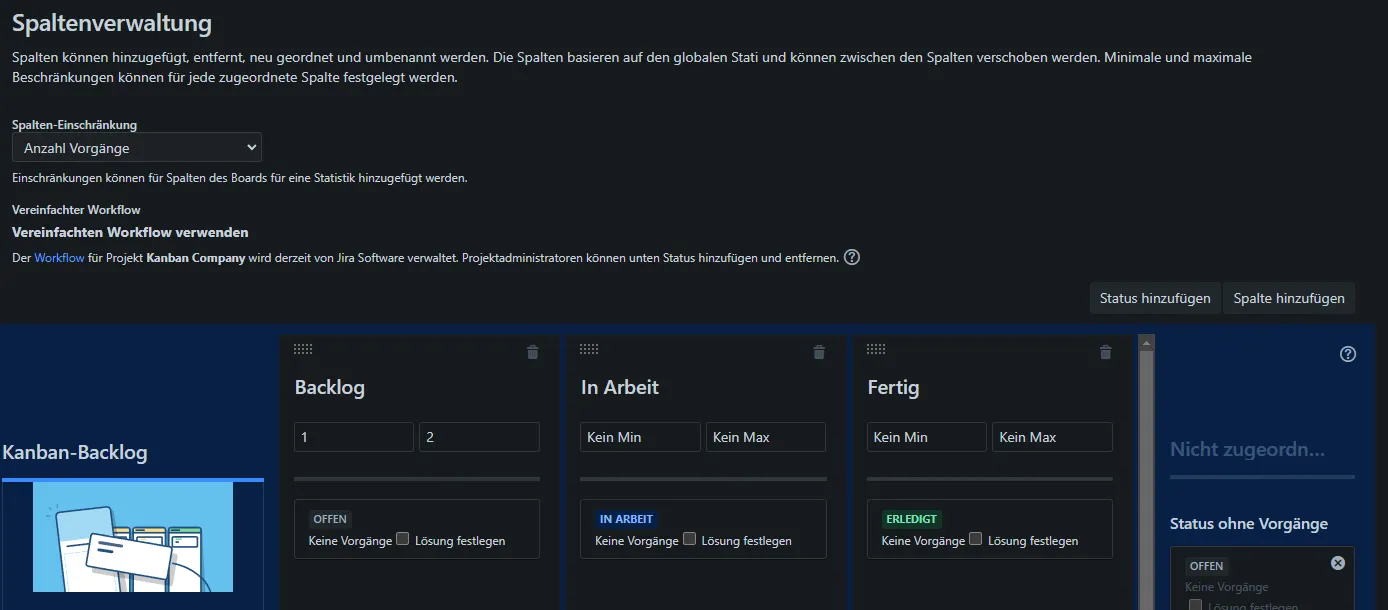Click the Fertig column title
1388x610 pixels.
[893, 388]
